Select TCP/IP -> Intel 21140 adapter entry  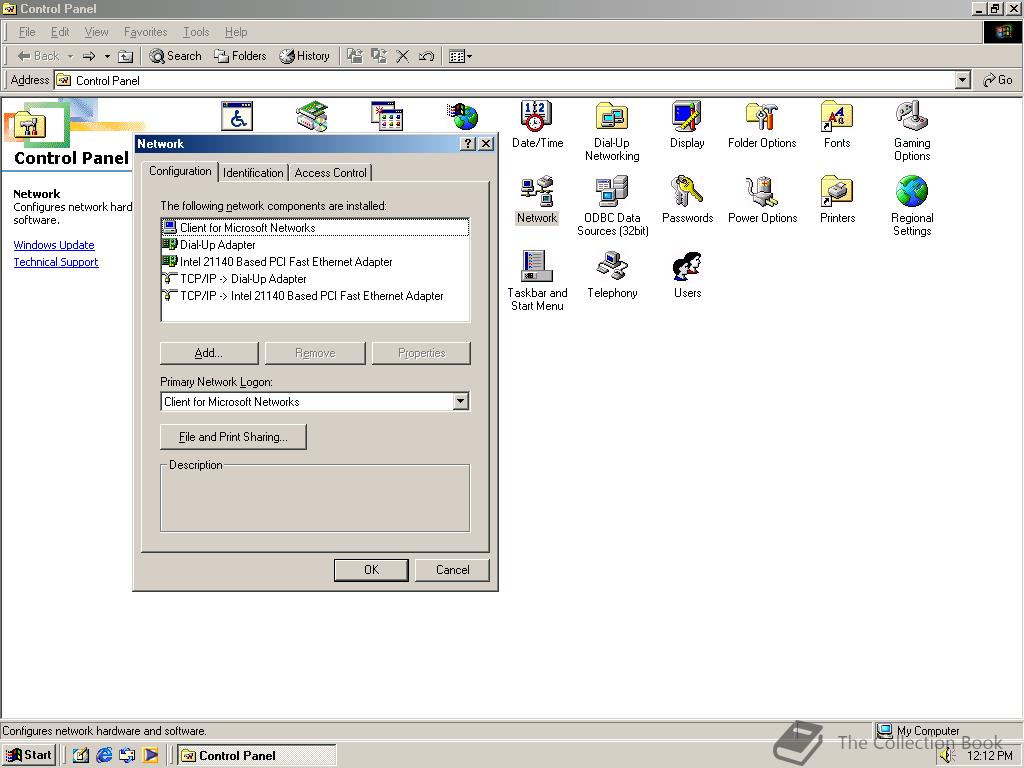pyautogui.click(x=315, y=296)
